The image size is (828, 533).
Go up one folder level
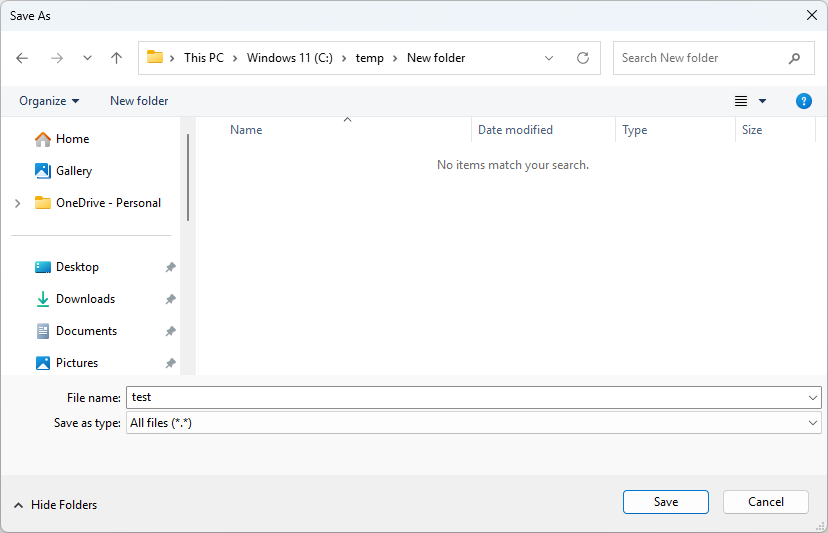tap(116, 58)
